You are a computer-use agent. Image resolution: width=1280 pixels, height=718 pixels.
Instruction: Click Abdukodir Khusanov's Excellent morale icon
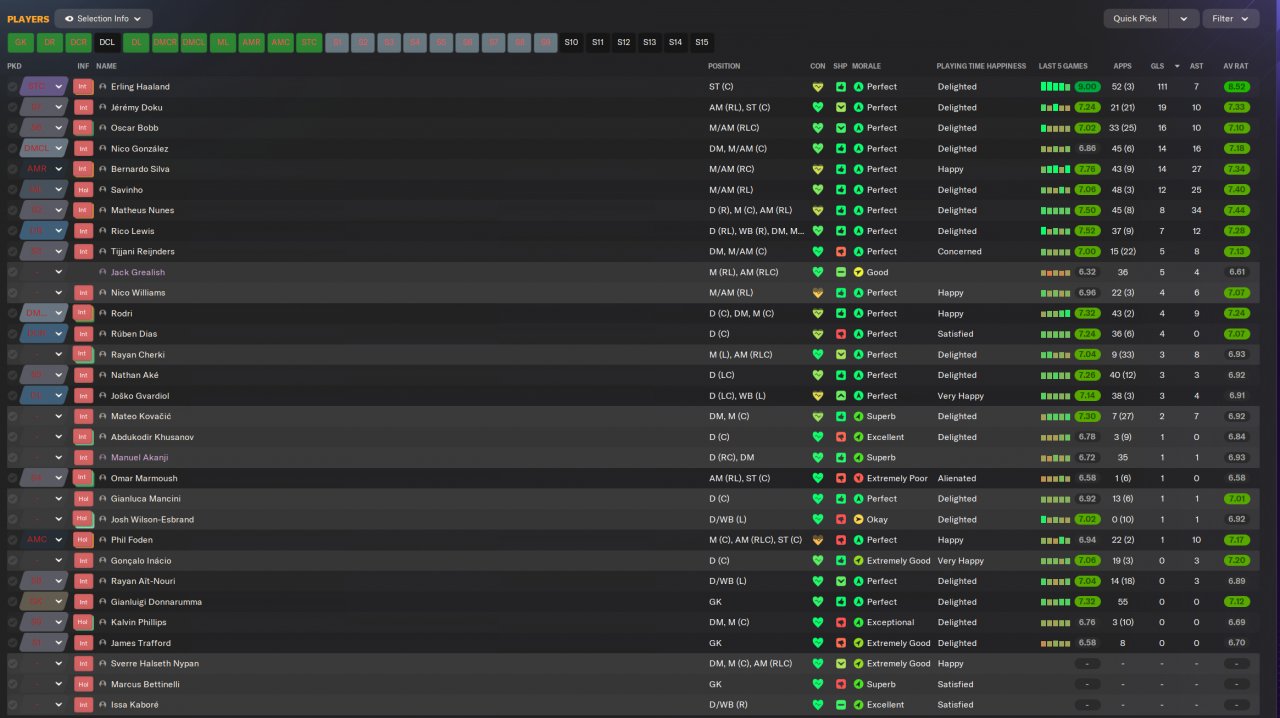point(858,437)
